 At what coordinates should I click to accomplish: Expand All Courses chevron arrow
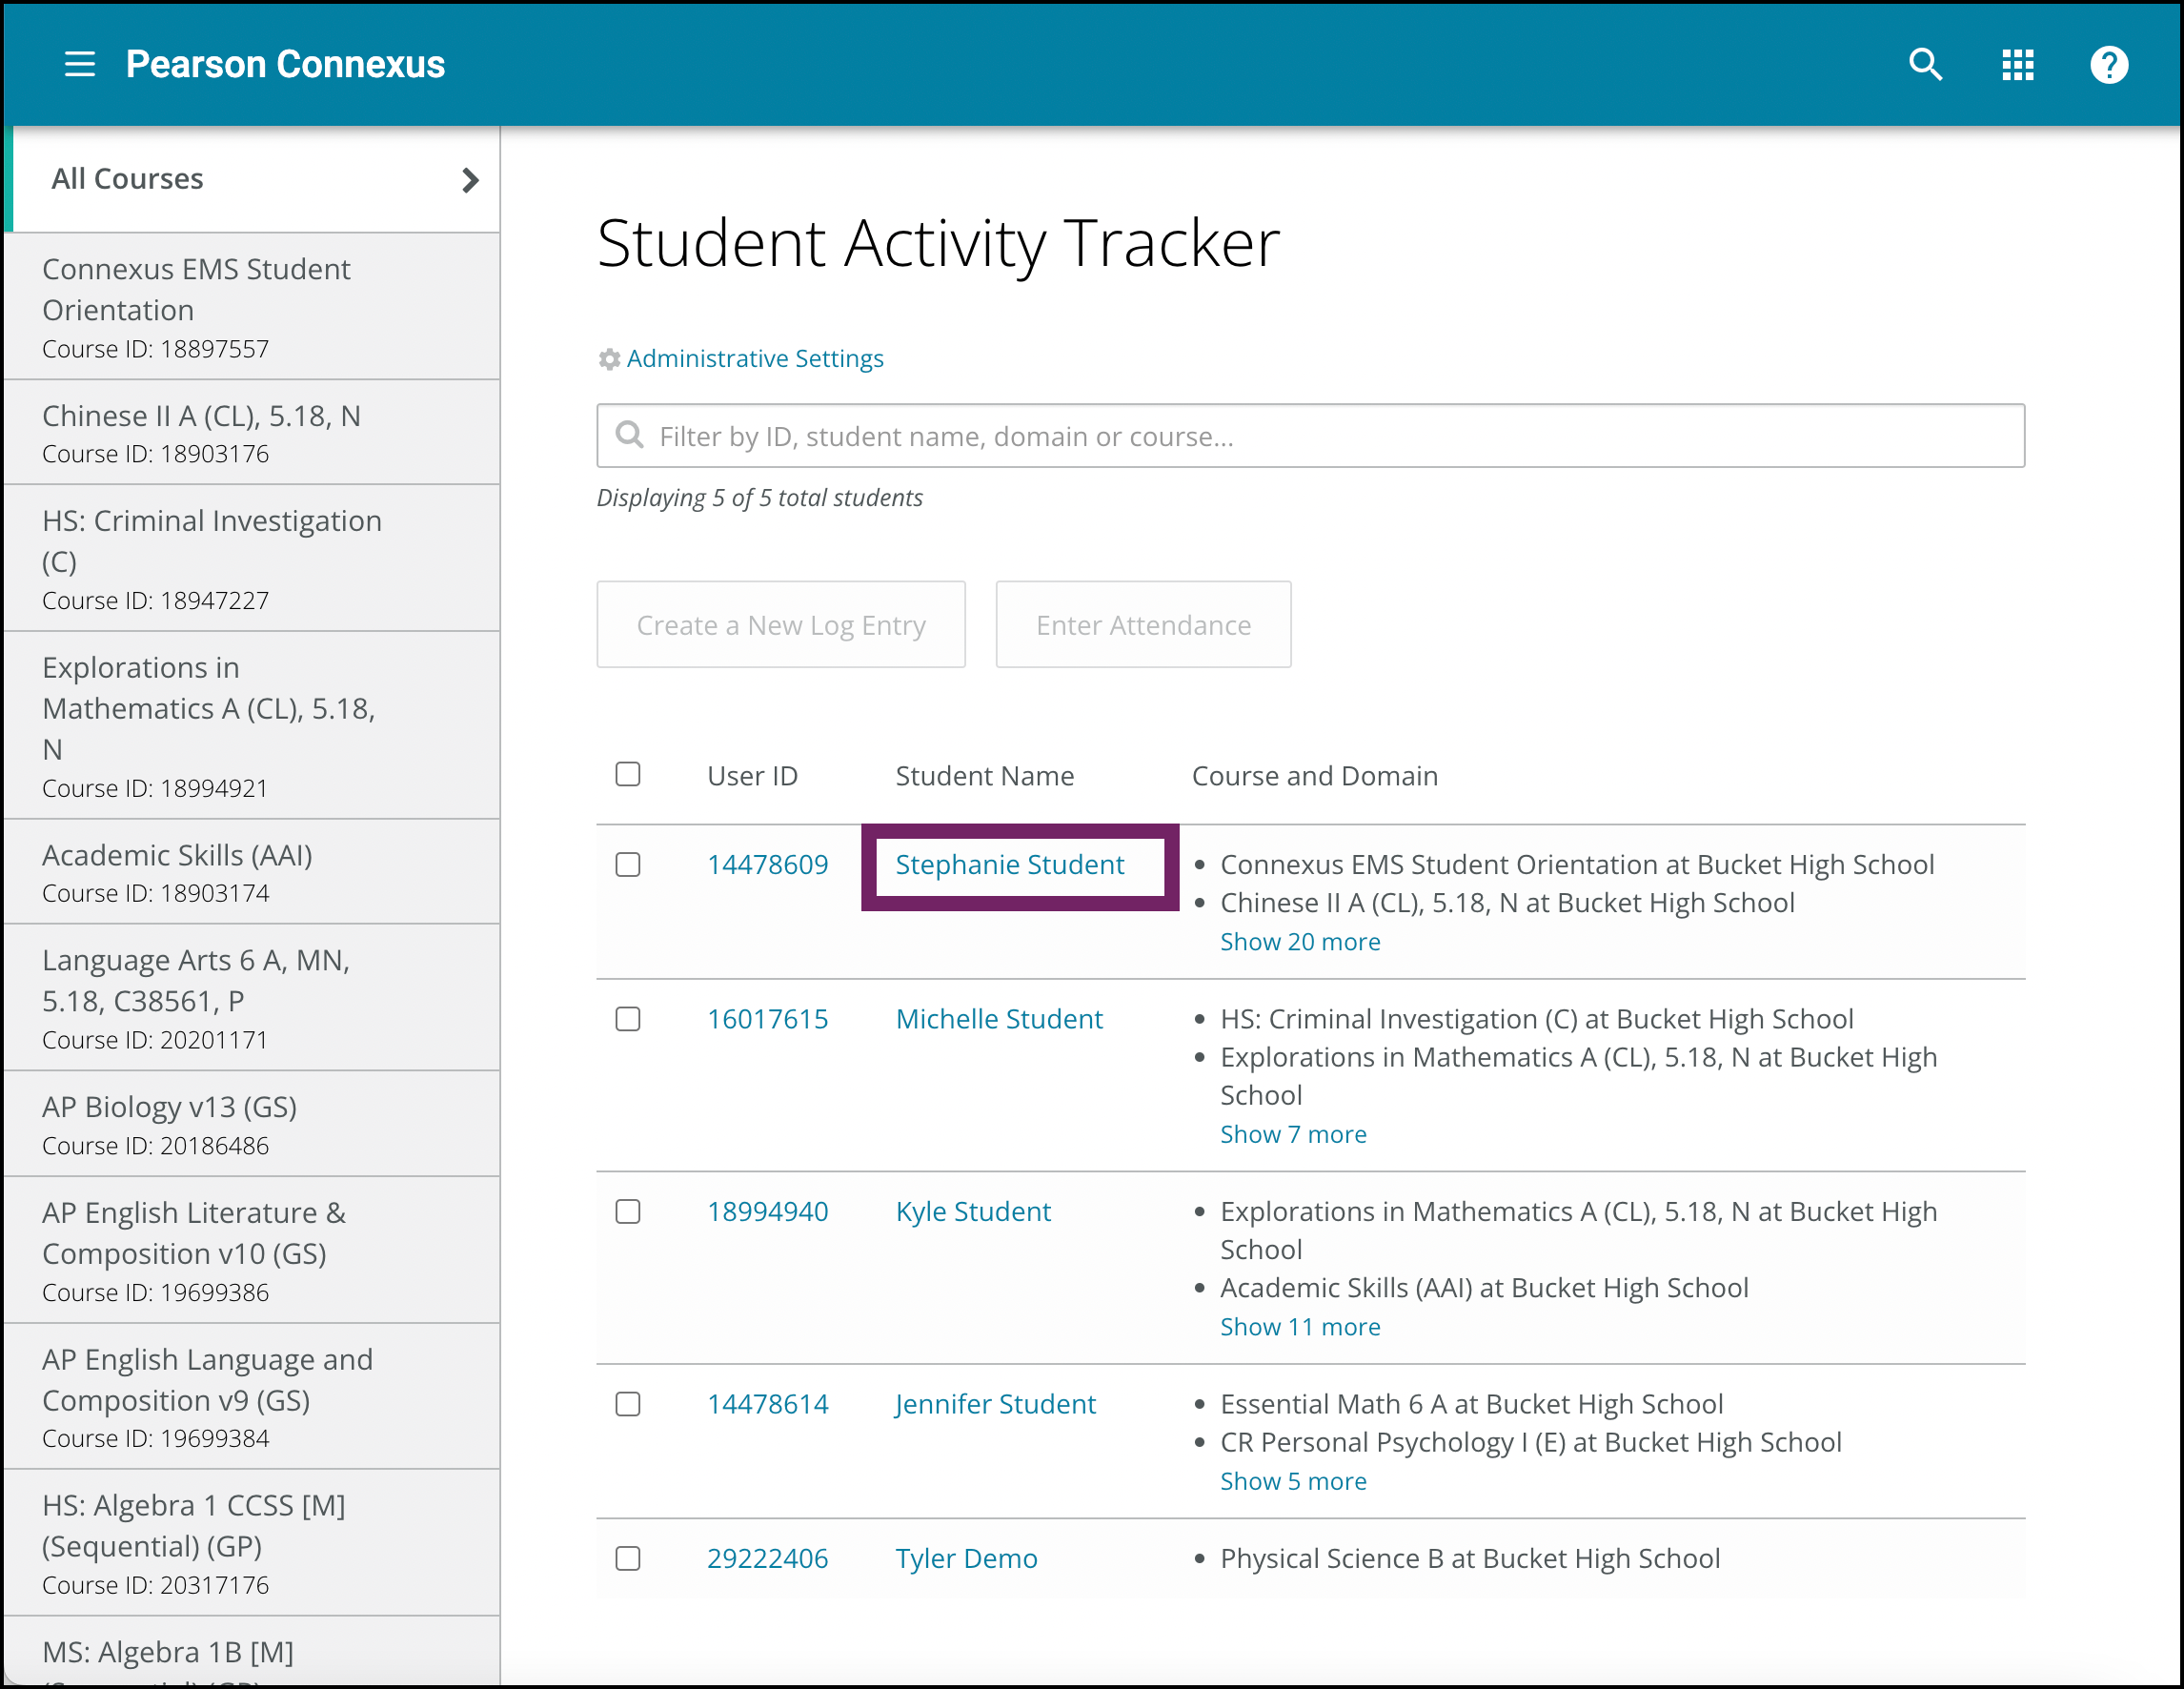(x=470, y=180)
